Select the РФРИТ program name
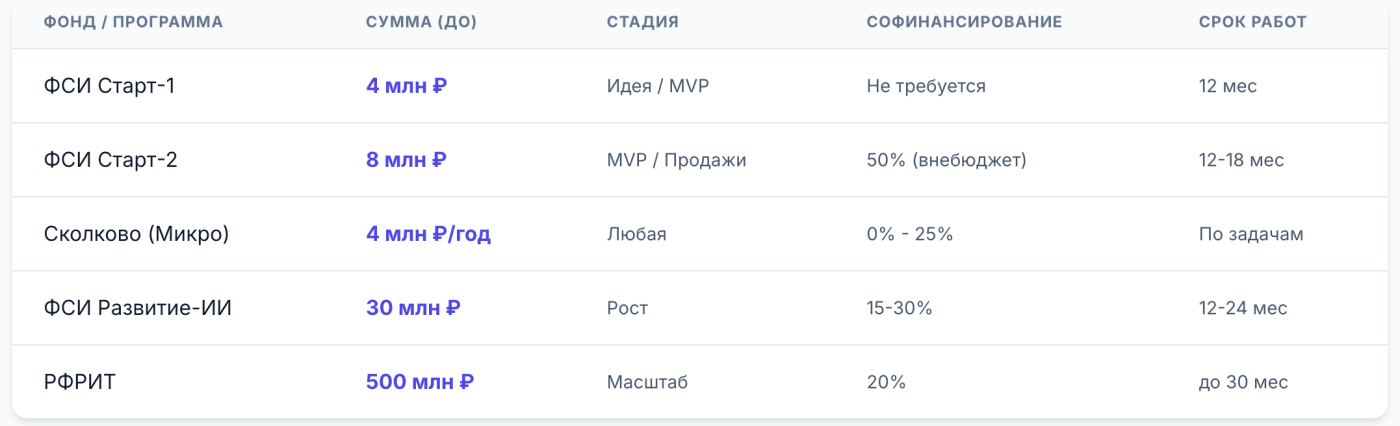Image resolution: width=1400 pixels, height=426 pixels. 80,382
